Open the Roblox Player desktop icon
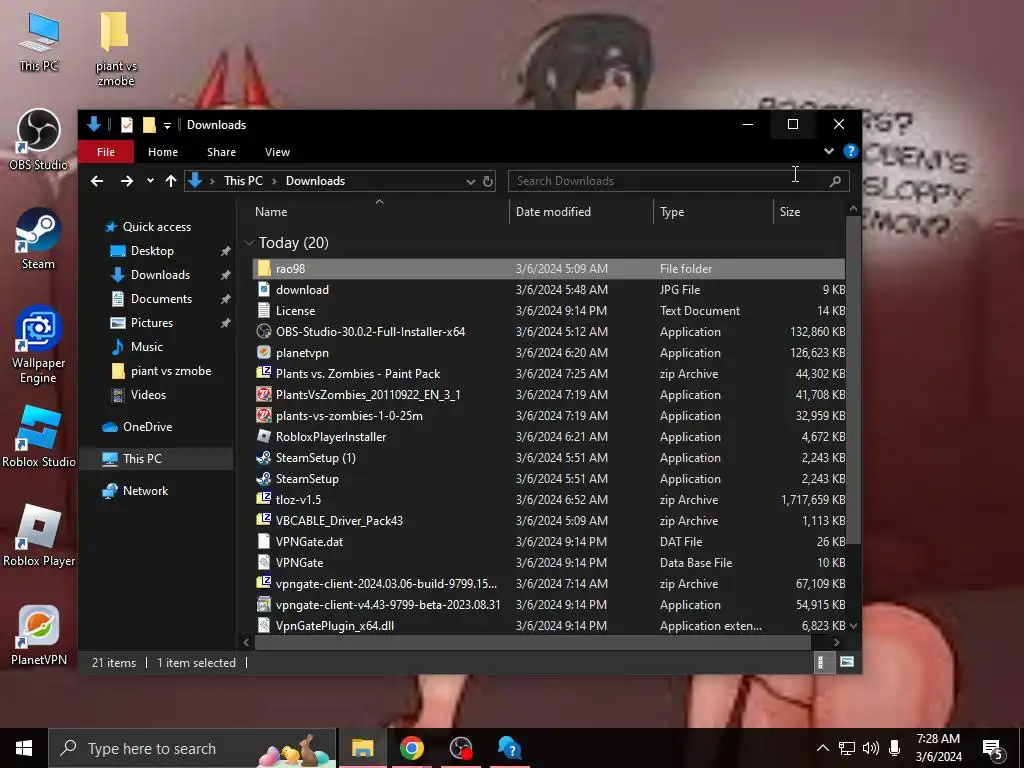This screenshot has height=768, width=1024. point(39,536)
